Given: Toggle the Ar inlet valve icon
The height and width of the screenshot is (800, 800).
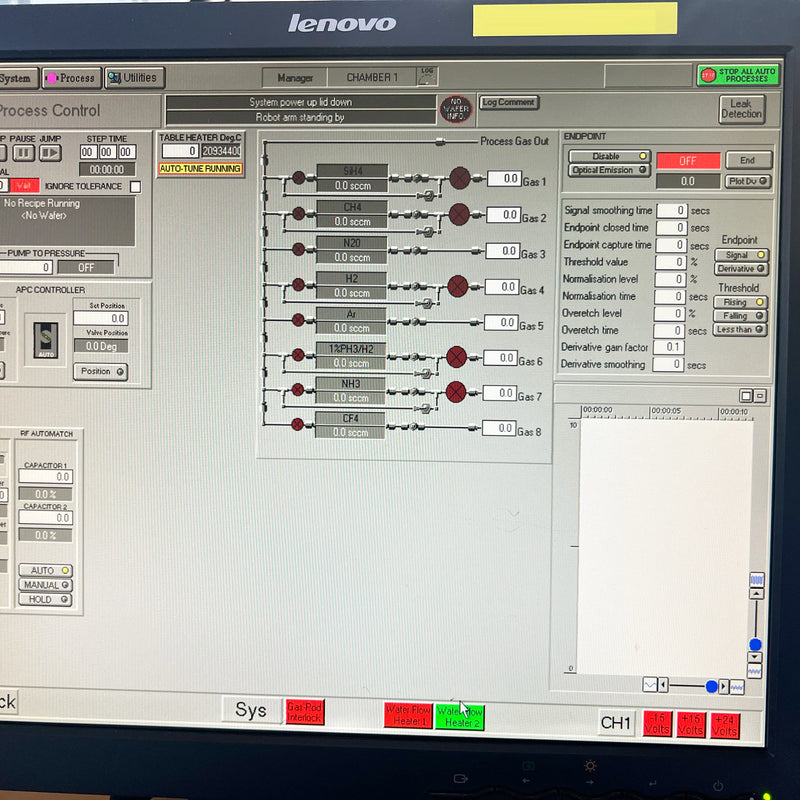Looking at the screenshot, I should pyautogui.click(x=298, y=320).
